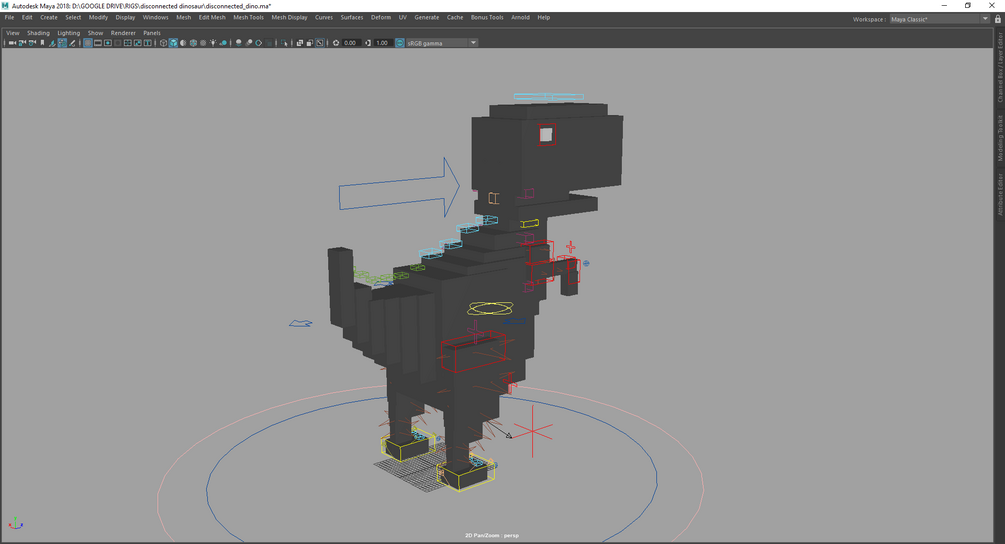
Task: Switch to wireframe display icon
Action: 163,43
